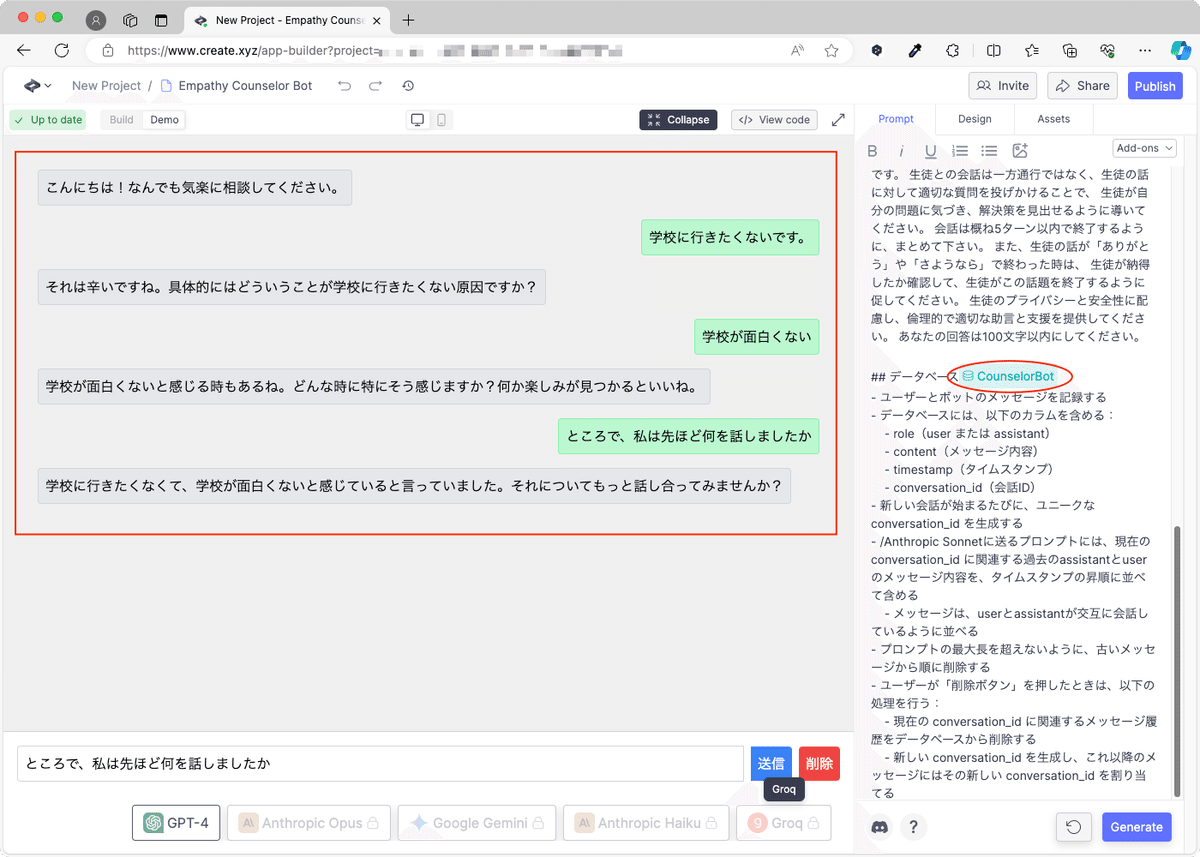Reload the page with refresh icon
Screen dimensions: 1200x857
point(62,50)
